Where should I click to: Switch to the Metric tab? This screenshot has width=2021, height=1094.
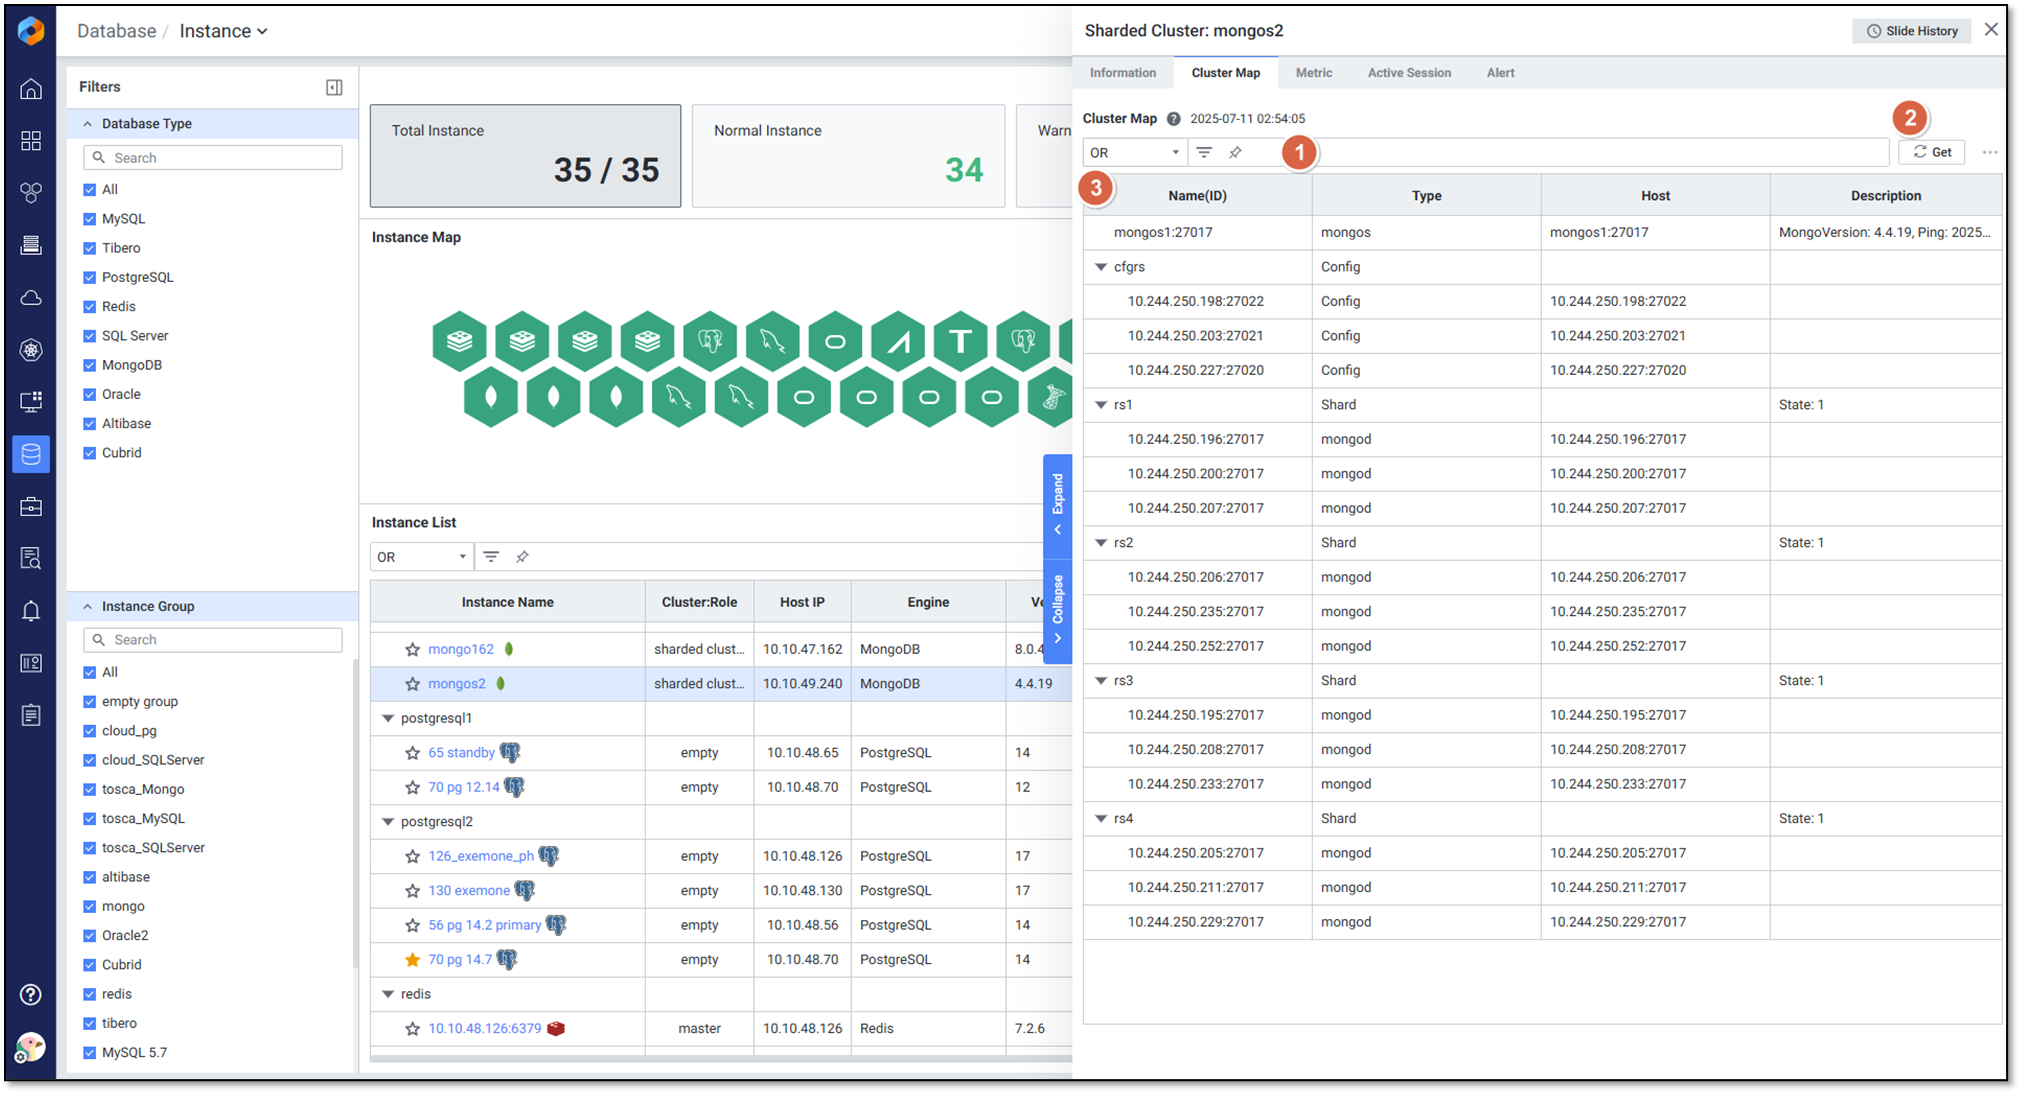click(x=1313, y=73)
